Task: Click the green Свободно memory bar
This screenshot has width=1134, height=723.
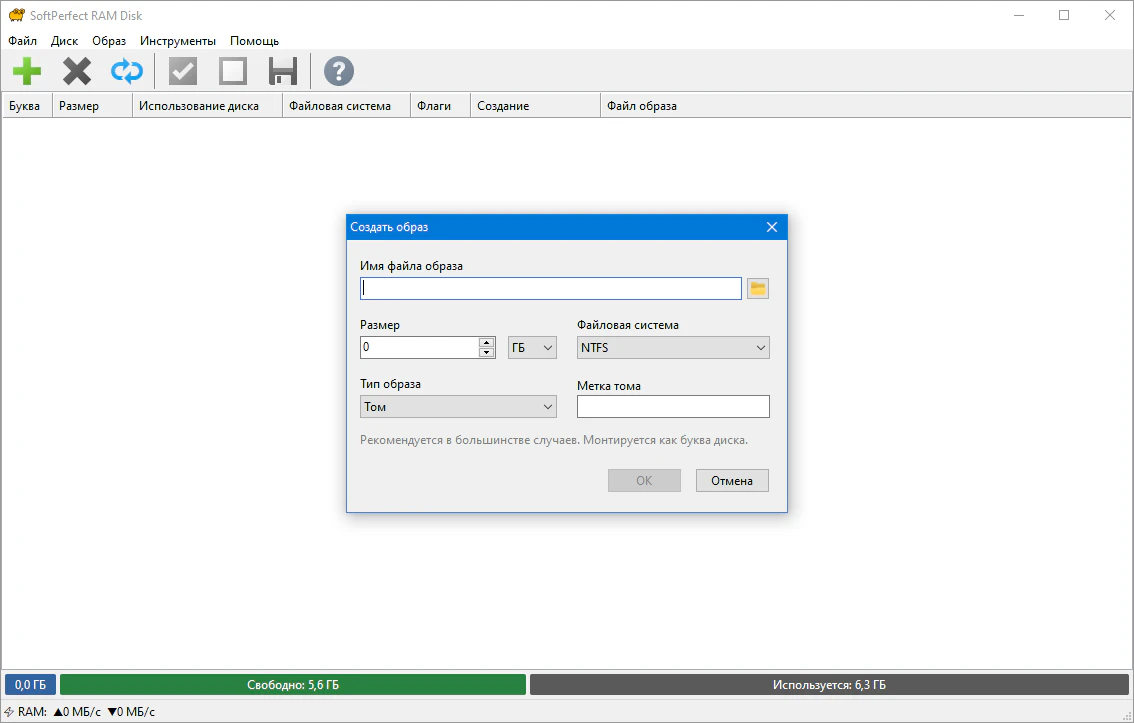Action: pyautogui.click(x=292, y=685)
